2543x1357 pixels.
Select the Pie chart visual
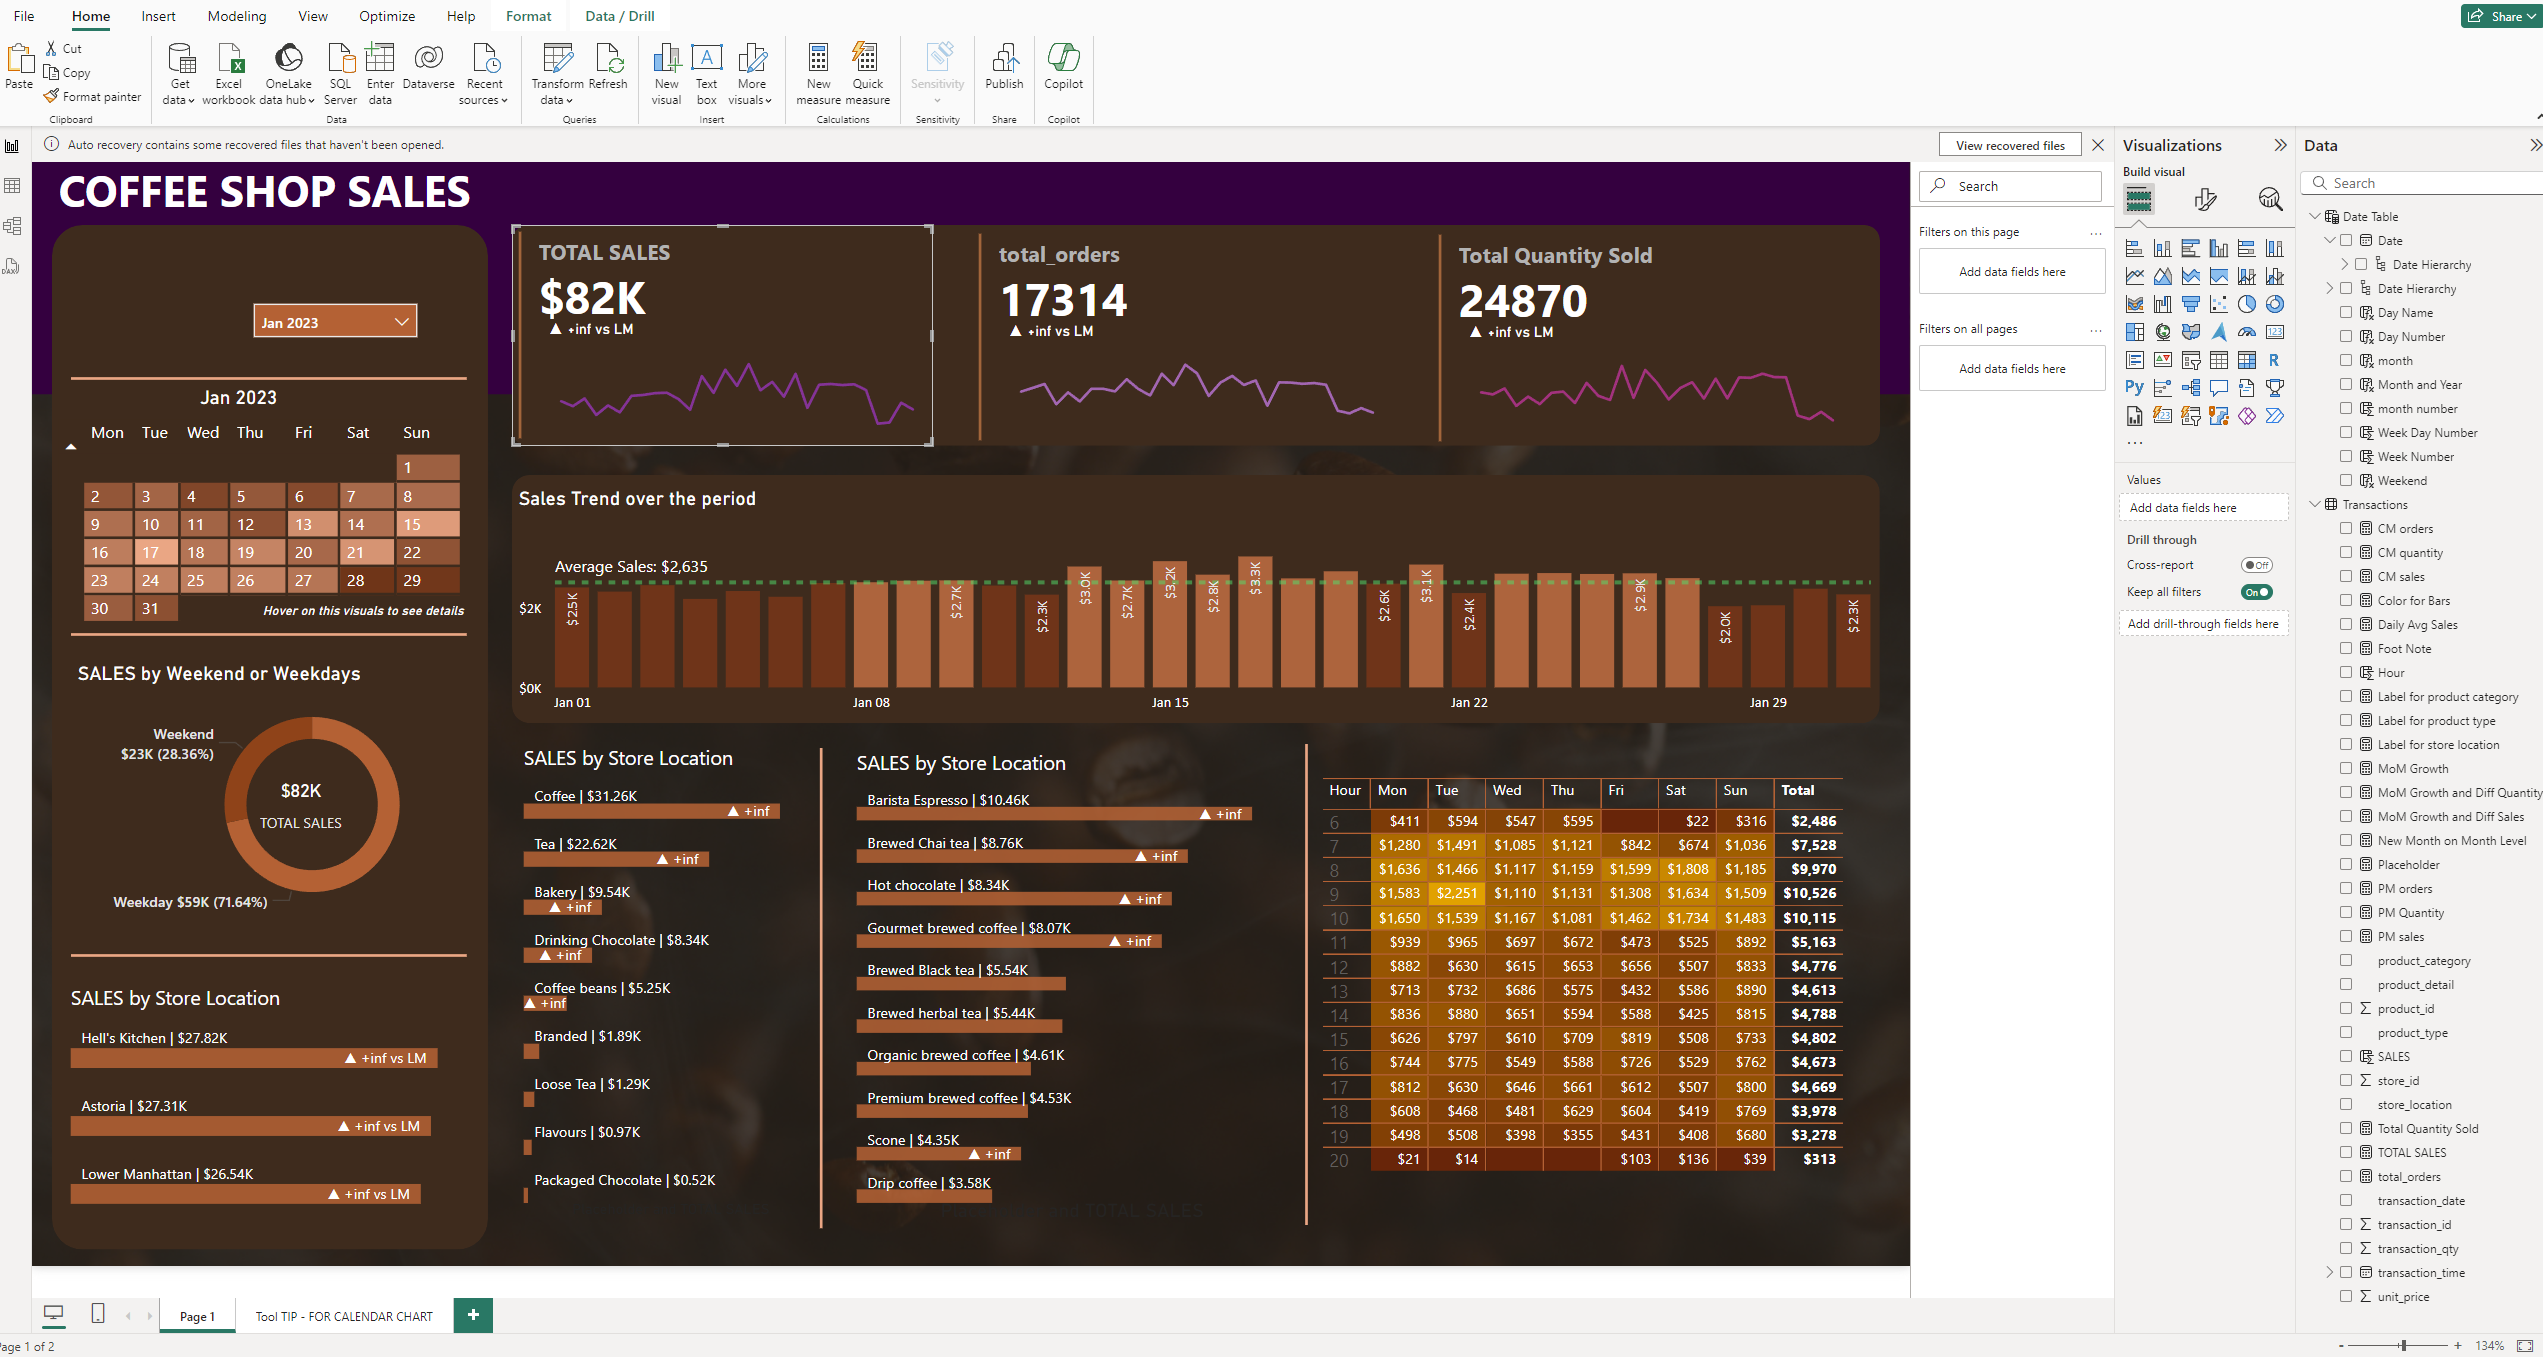(x=2246, y=304)
